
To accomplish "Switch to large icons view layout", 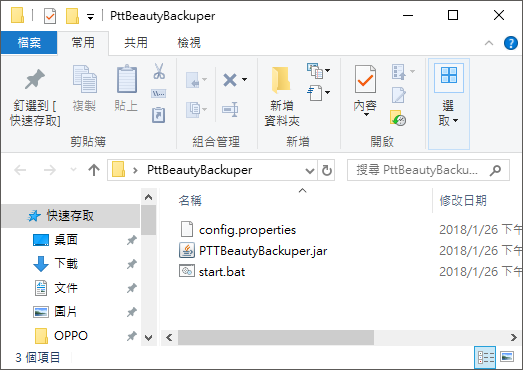I will pos(507,357).
